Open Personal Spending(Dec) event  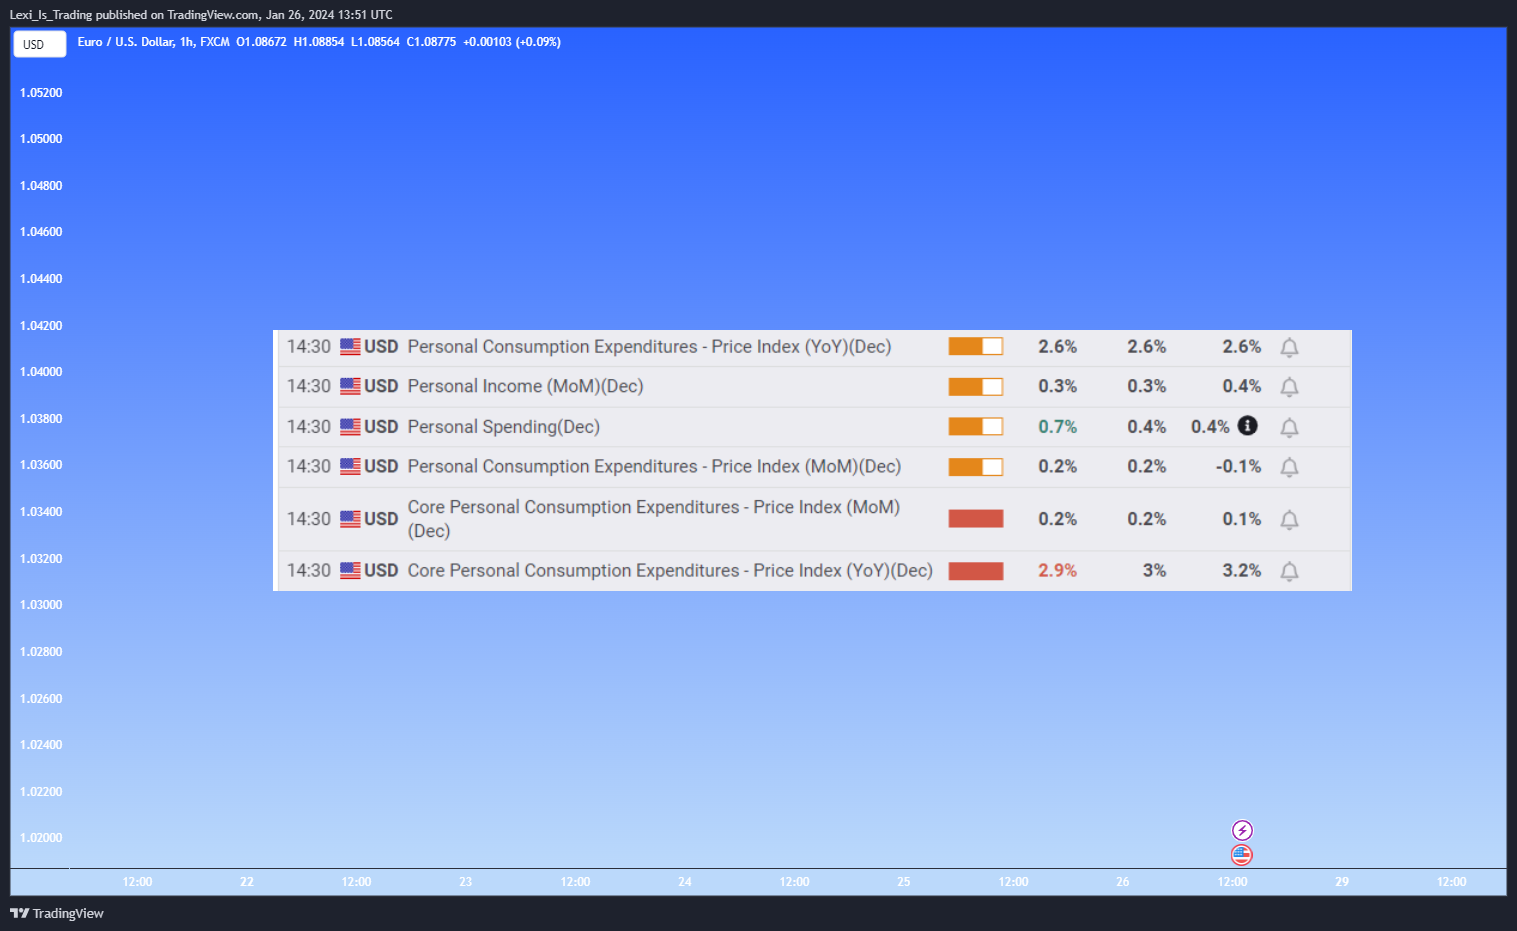(x=504, y=427)
